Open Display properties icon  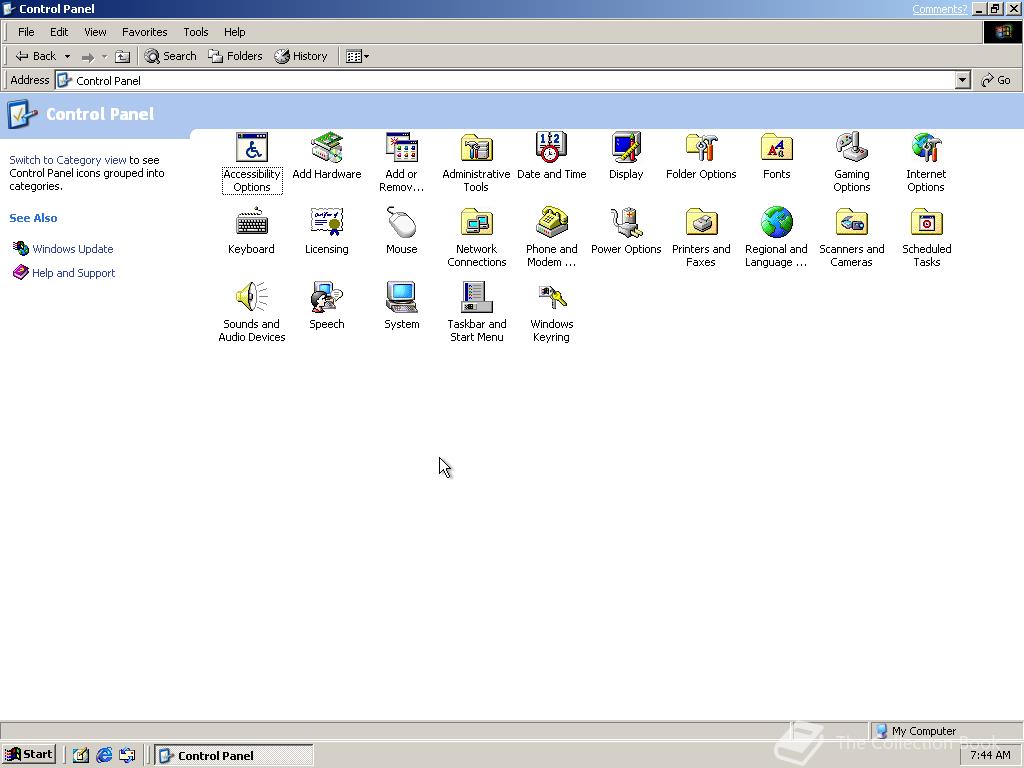[x=626, y=156]
